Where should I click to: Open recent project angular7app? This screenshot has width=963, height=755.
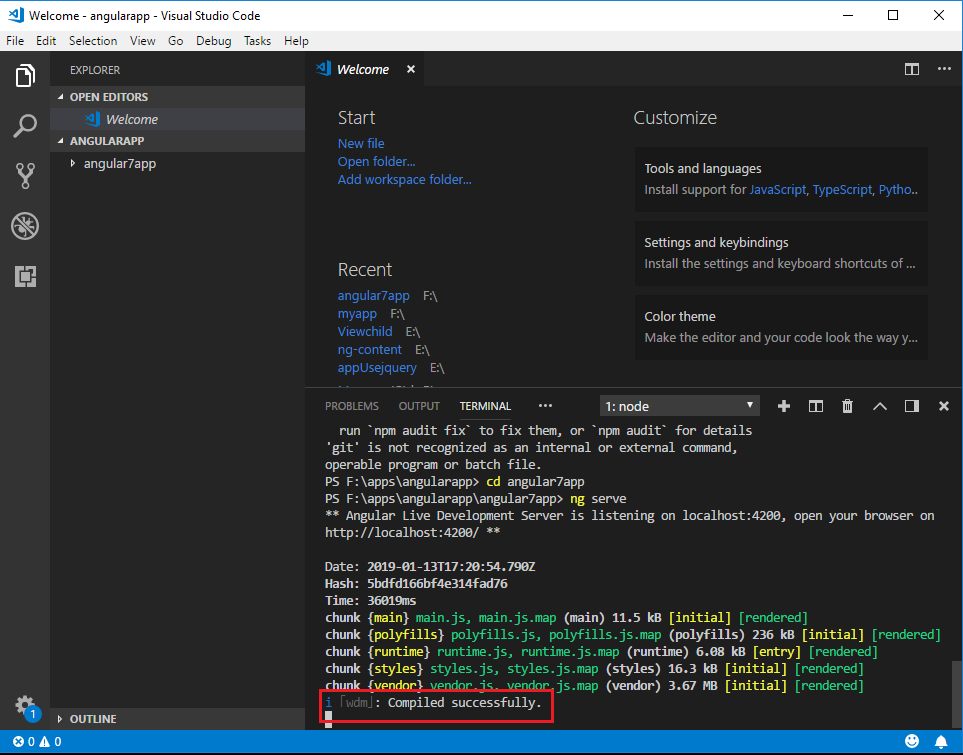tap(373, 295)
